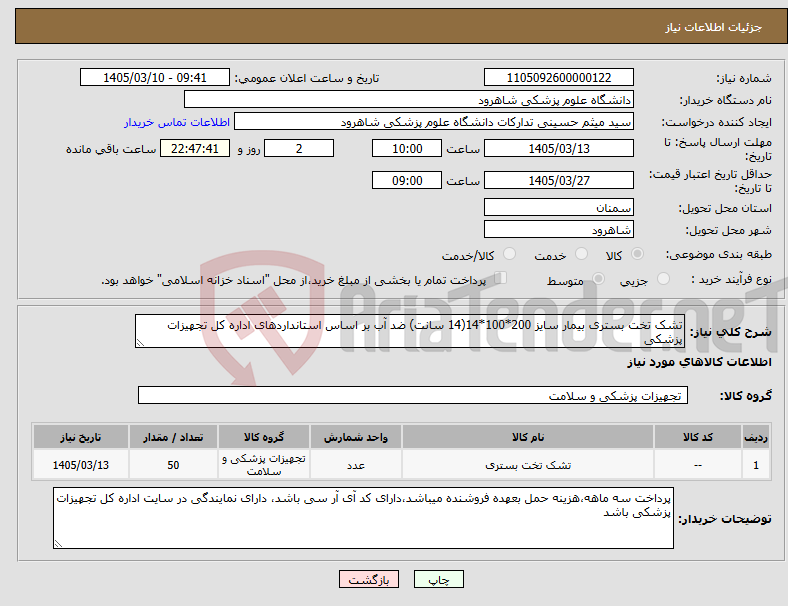Click the ردیف column header

coord(755,437)
